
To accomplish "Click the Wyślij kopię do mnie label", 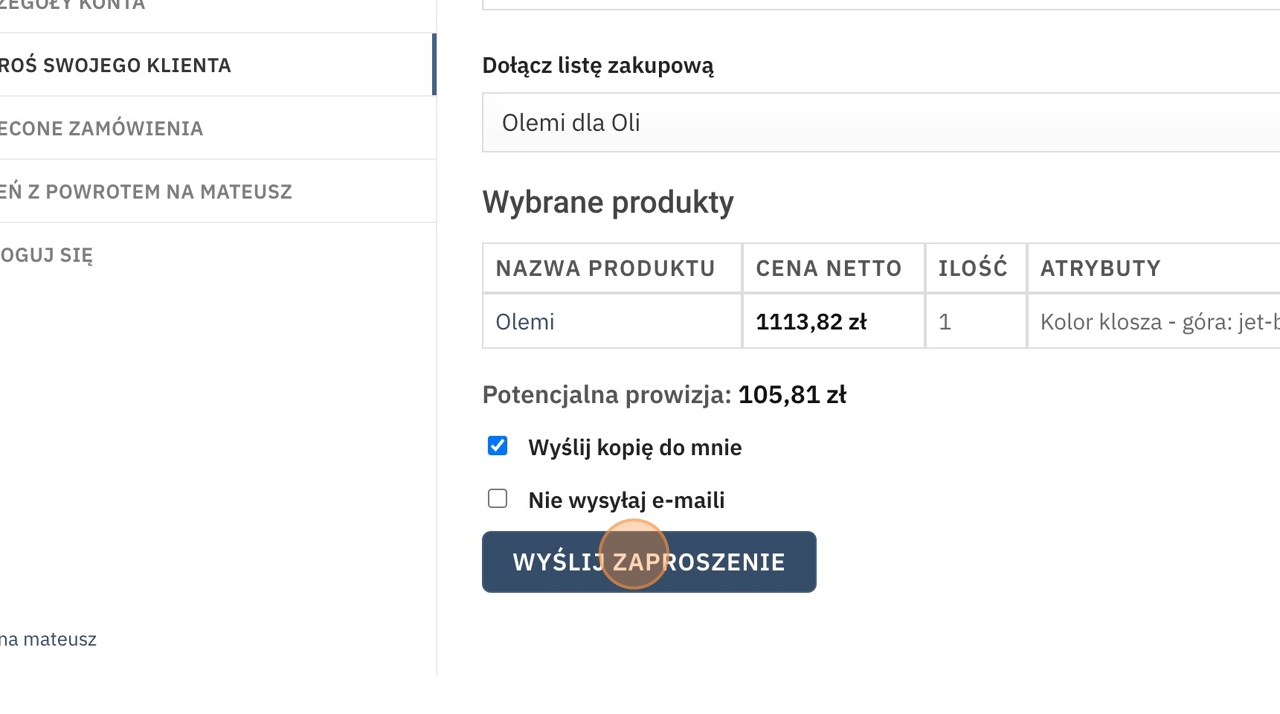I will pos(635,447).
